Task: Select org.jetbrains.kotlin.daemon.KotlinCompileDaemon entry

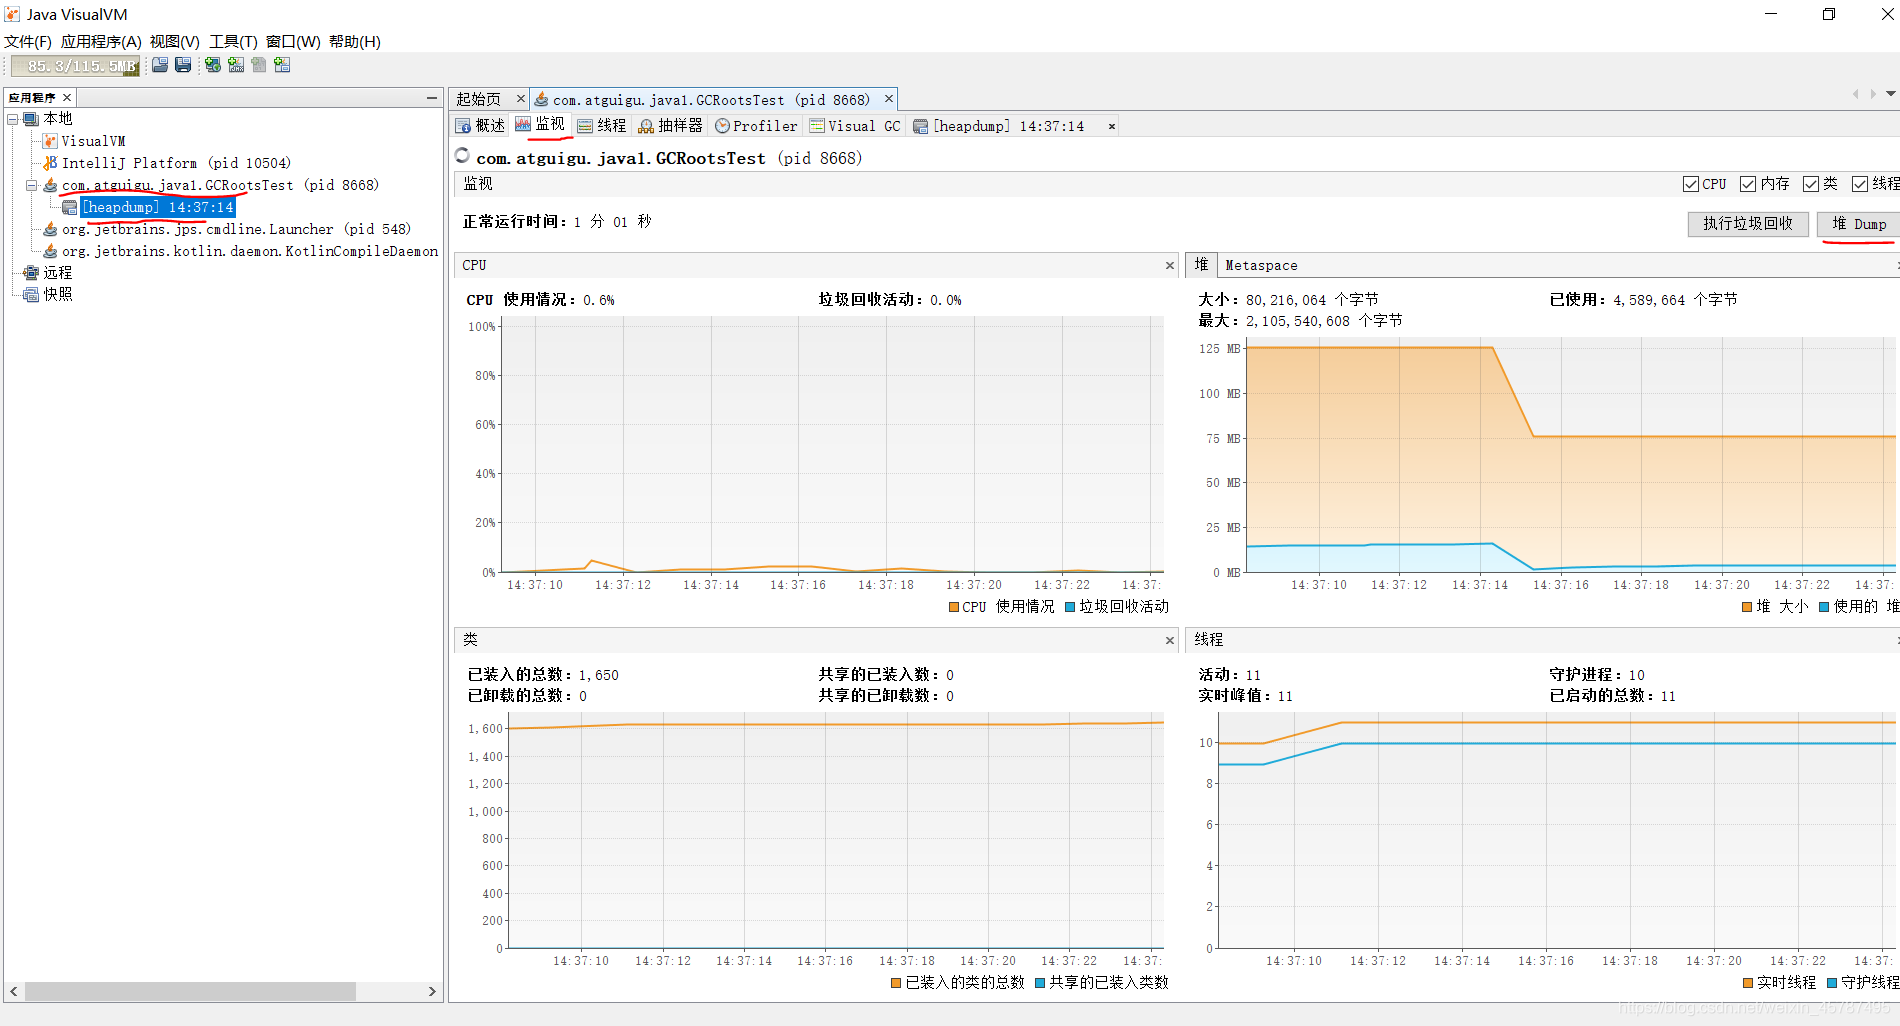Action: tap(250, 251)
